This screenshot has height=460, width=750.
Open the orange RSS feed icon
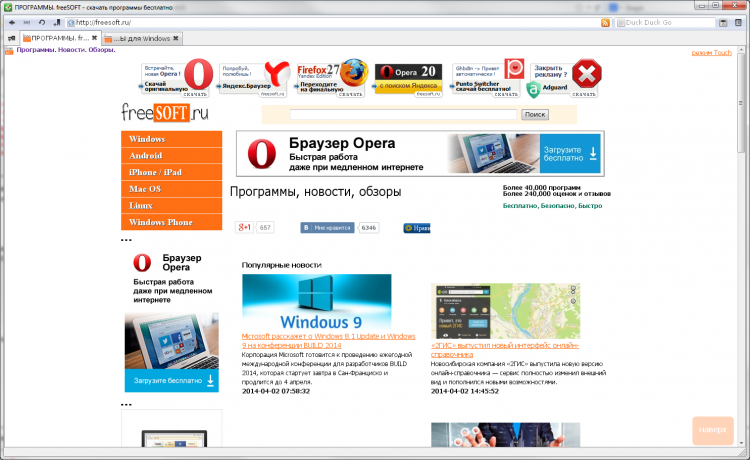pos(606,22)
